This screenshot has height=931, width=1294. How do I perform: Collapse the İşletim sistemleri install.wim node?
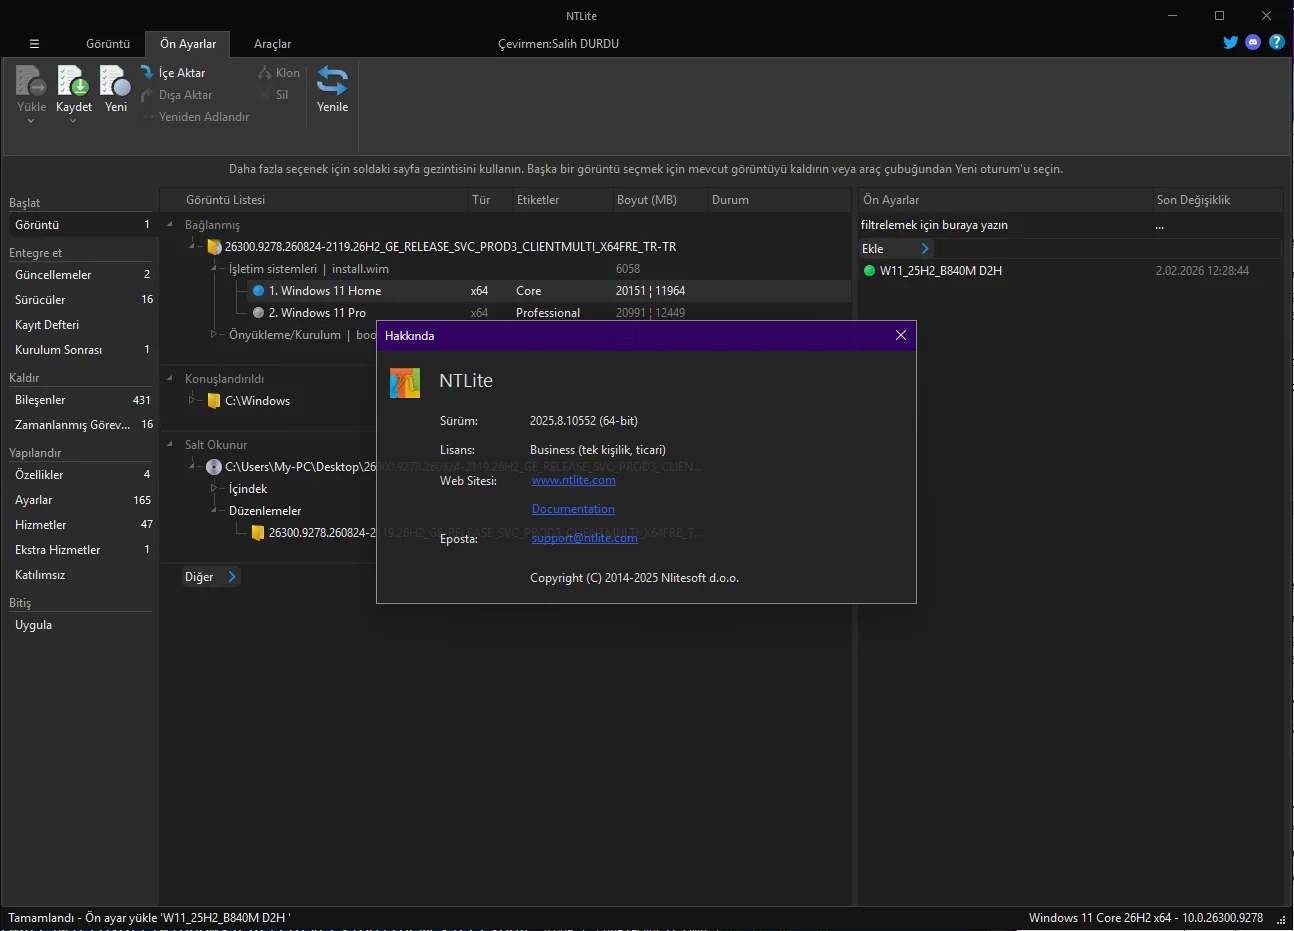click(214, 269)
